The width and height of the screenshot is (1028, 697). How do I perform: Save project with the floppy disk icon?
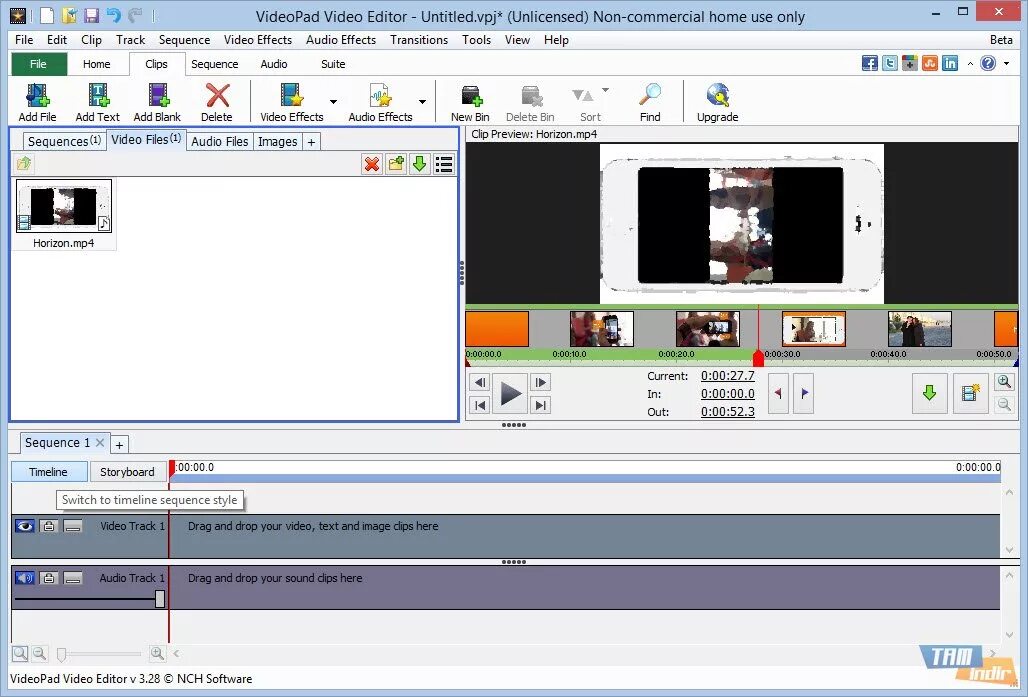[x=91, y=16]
